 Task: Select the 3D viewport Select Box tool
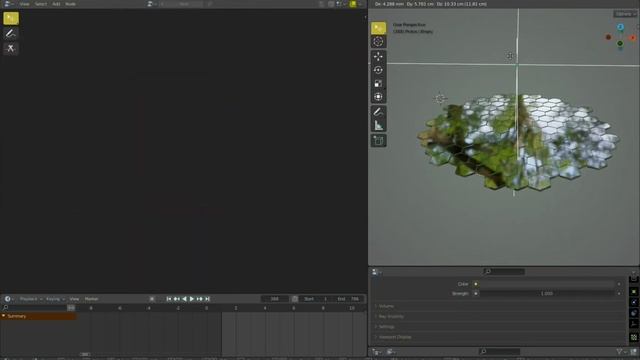(x=378, y=28)
